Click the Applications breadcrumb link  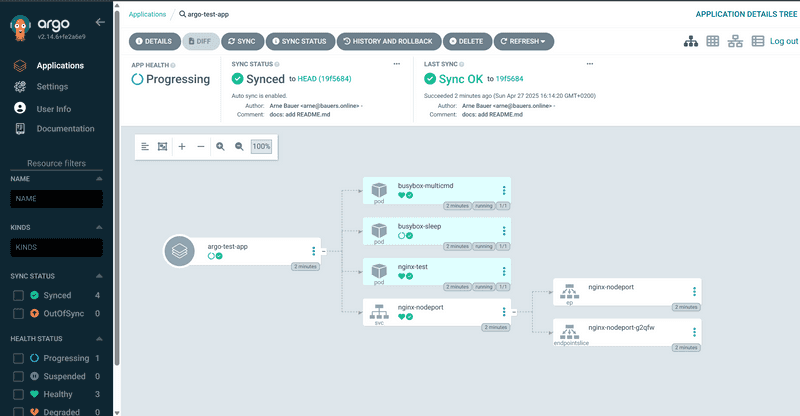147,14
